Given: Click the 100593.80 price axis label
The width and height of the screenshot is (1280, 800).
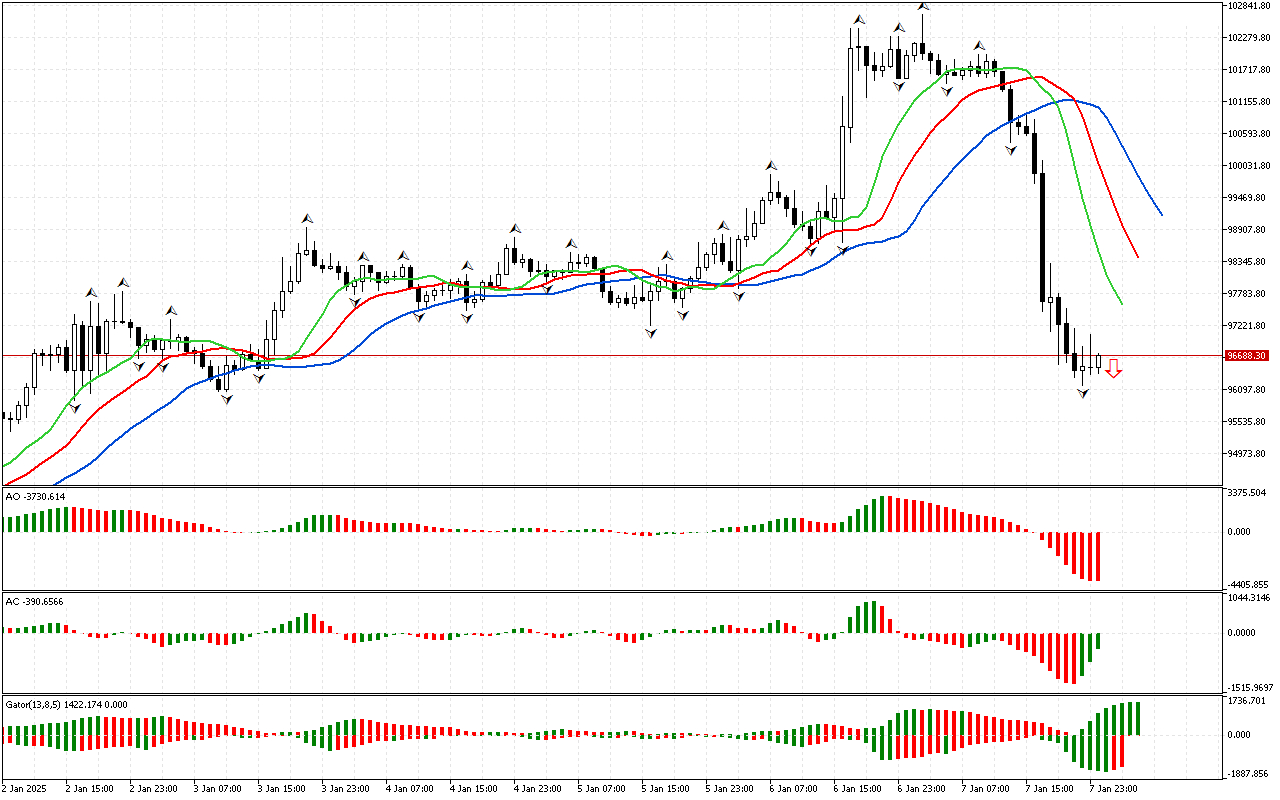Looking at the screenshot, I should tap(1248, 134).
